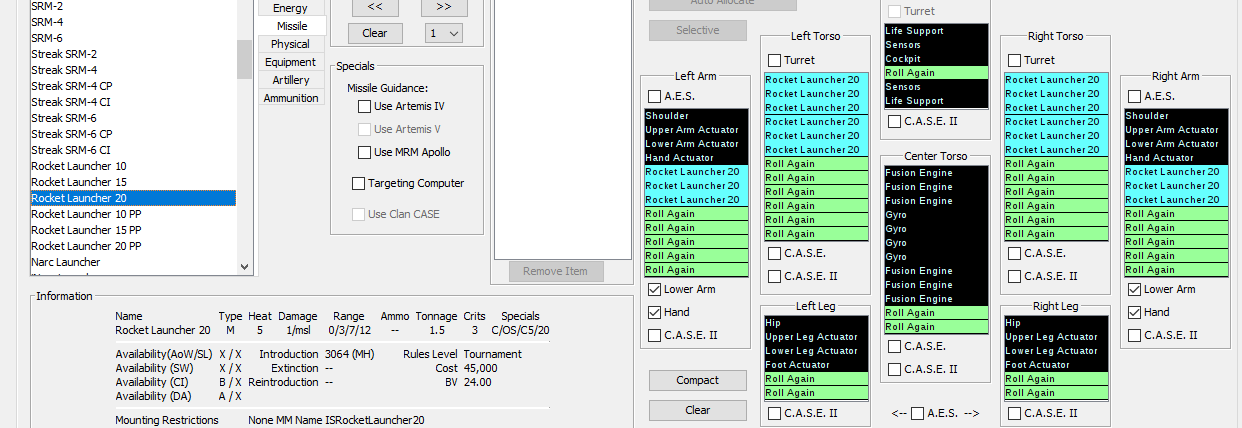Uncheck Left Arm Hand checkbox
This screenshot has width=1242, height=428.
pyautogui.click(x=655, y=313)
